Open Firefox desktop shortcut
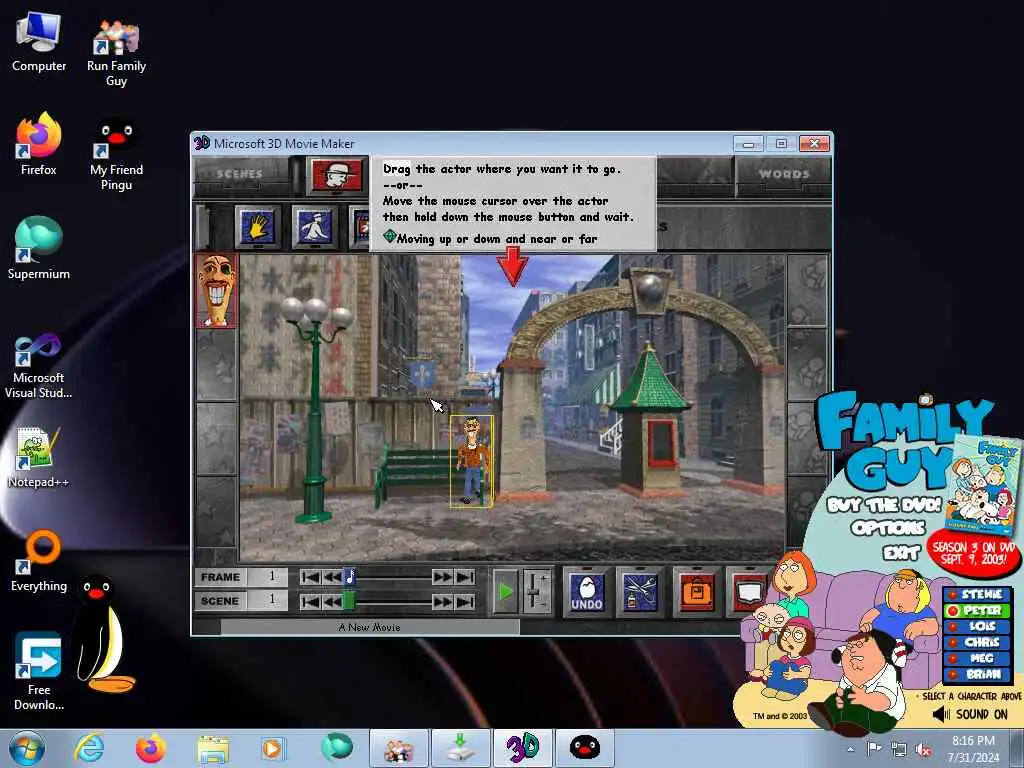Image resolution: width=1024 pixels, height=768 pixels. [39, 144]
